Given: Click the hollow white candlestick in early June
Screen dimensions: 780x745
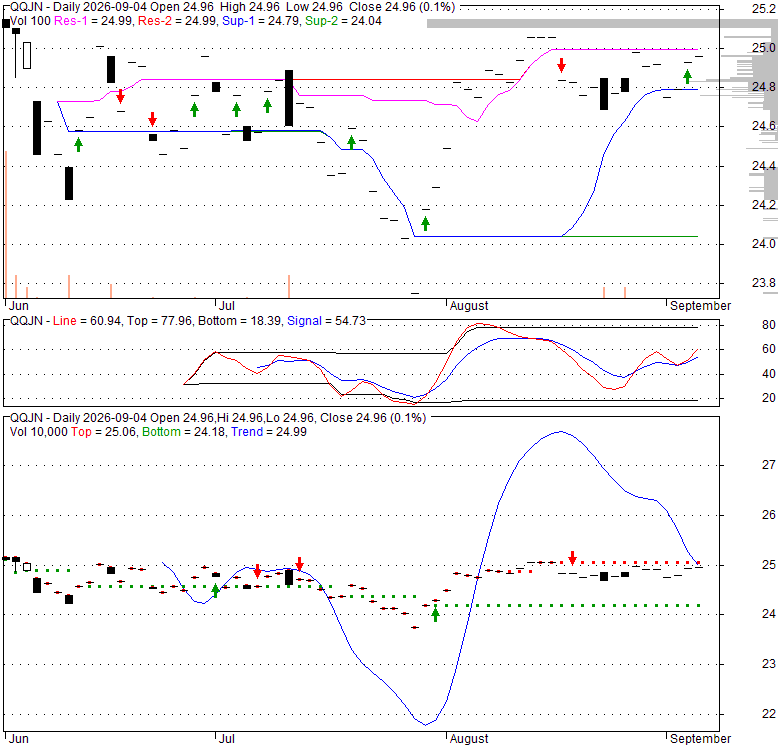Looking at the screenshot, I should point(27,55).
